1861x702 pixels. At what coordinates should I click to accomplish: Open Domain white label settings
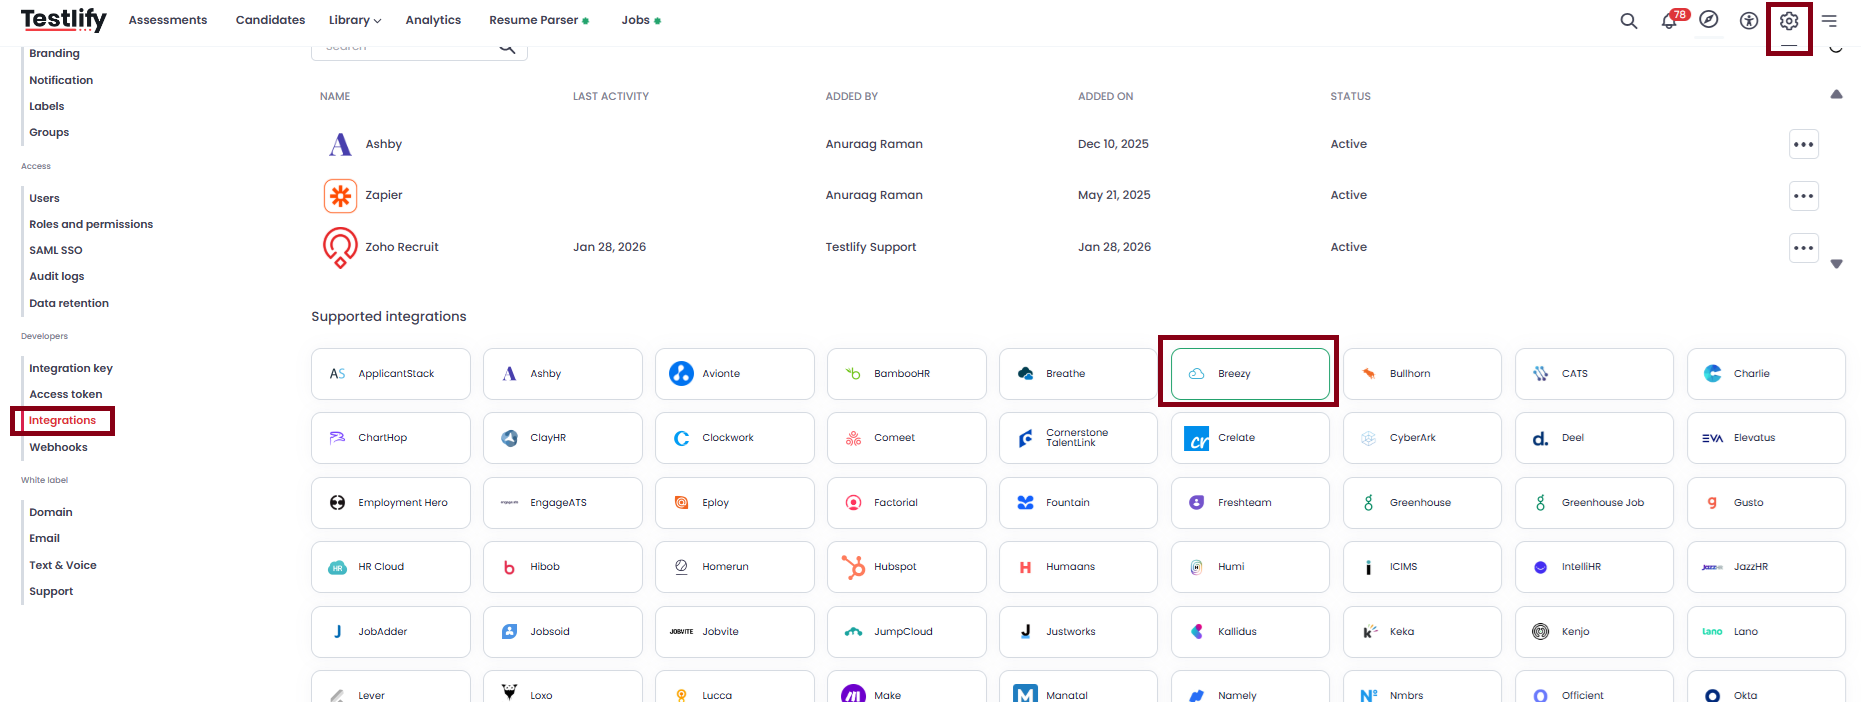[x=50, y=512]
